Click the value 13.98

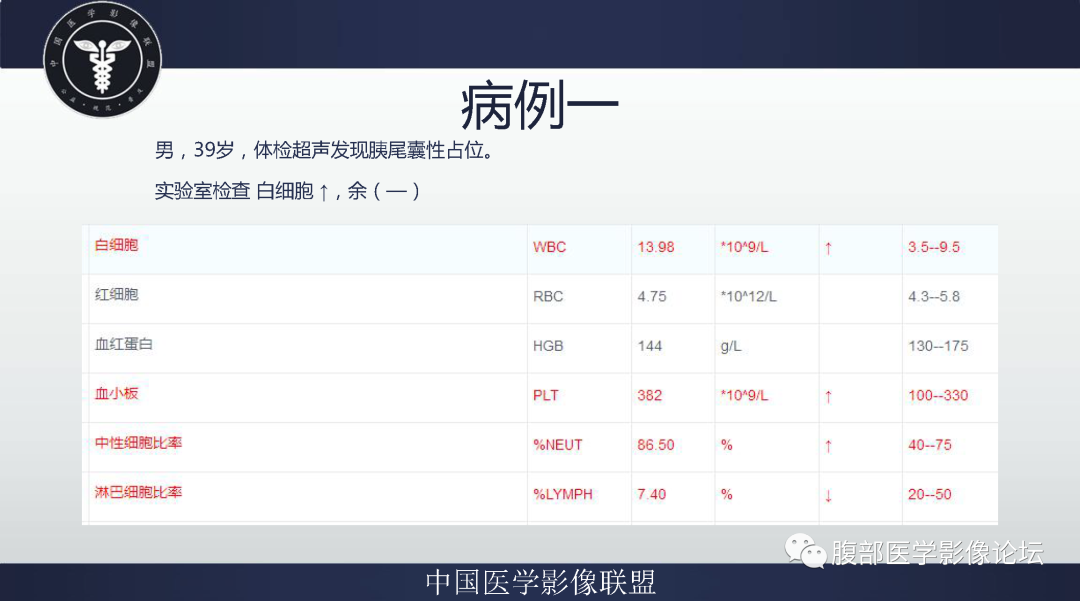[656, 247]
